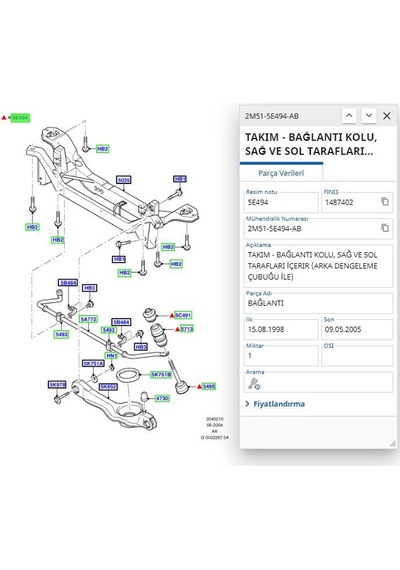Screen dimensions: 400x570
Task: Open the Parça Verileri tab
Action: pyautogui.click(x=281, y=173)
